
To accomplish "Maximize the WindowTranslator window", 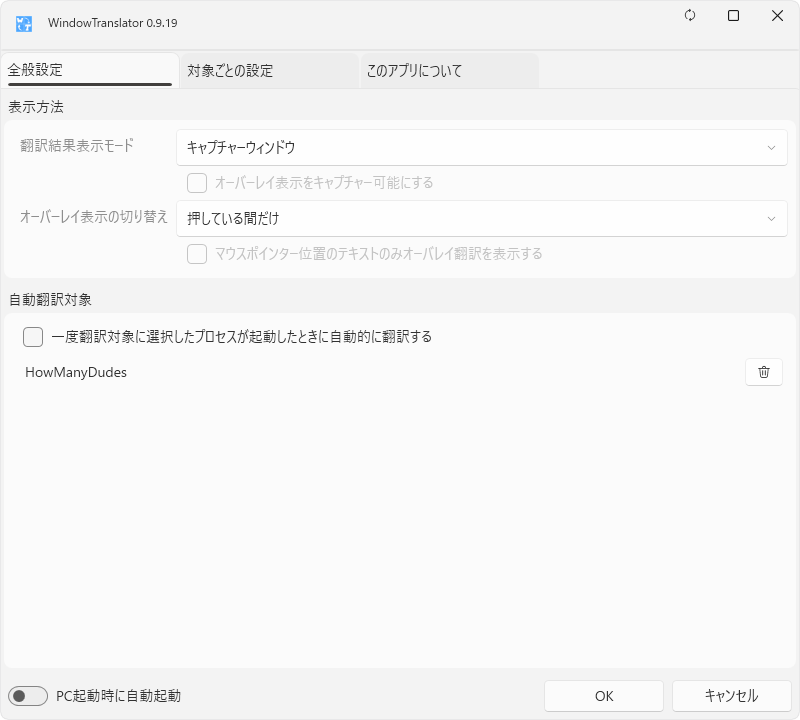I will 733,16.
